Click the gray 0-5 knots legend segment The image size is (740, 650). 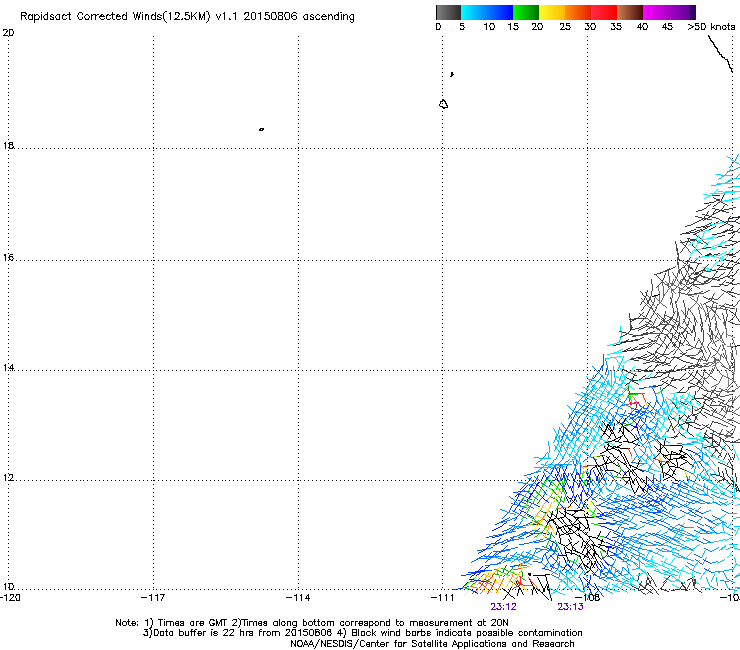click(448, 12)
